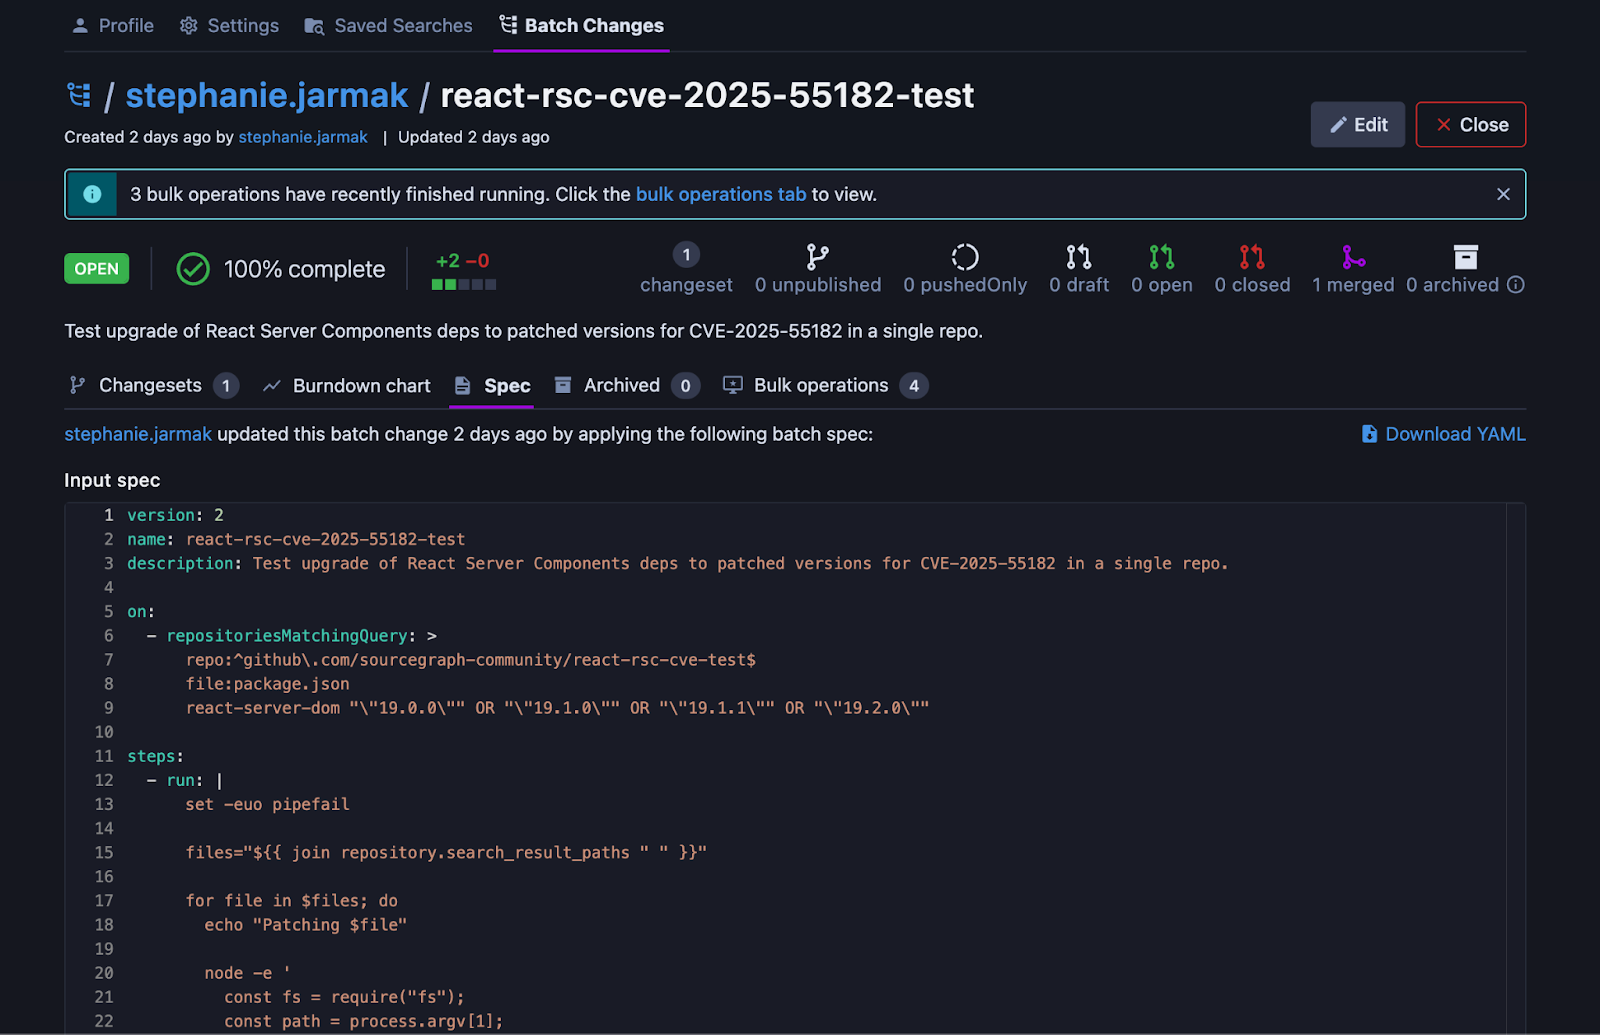
Task: Click the 'version: 2' line in spec
Action: pyautogui.click(x=175, y=515)
